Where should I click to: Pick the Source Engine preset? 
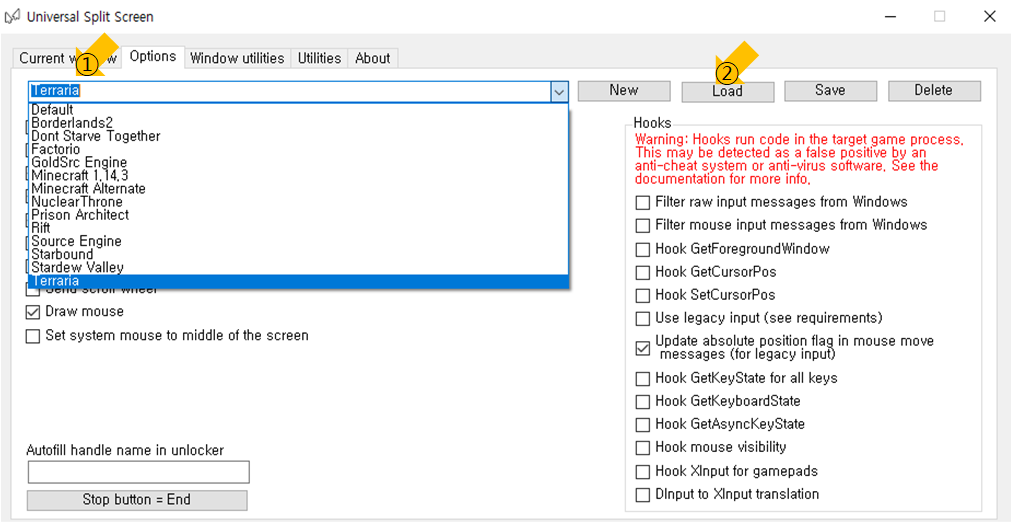[298, 241]
